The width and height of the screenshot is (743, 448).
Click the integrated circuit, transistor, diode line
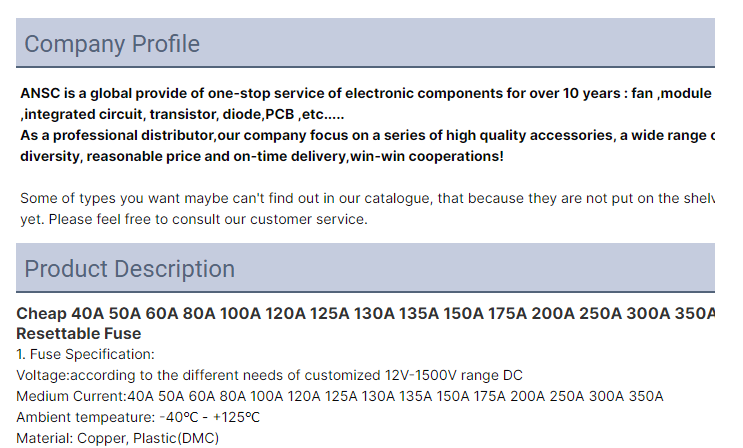click(182, 114)
